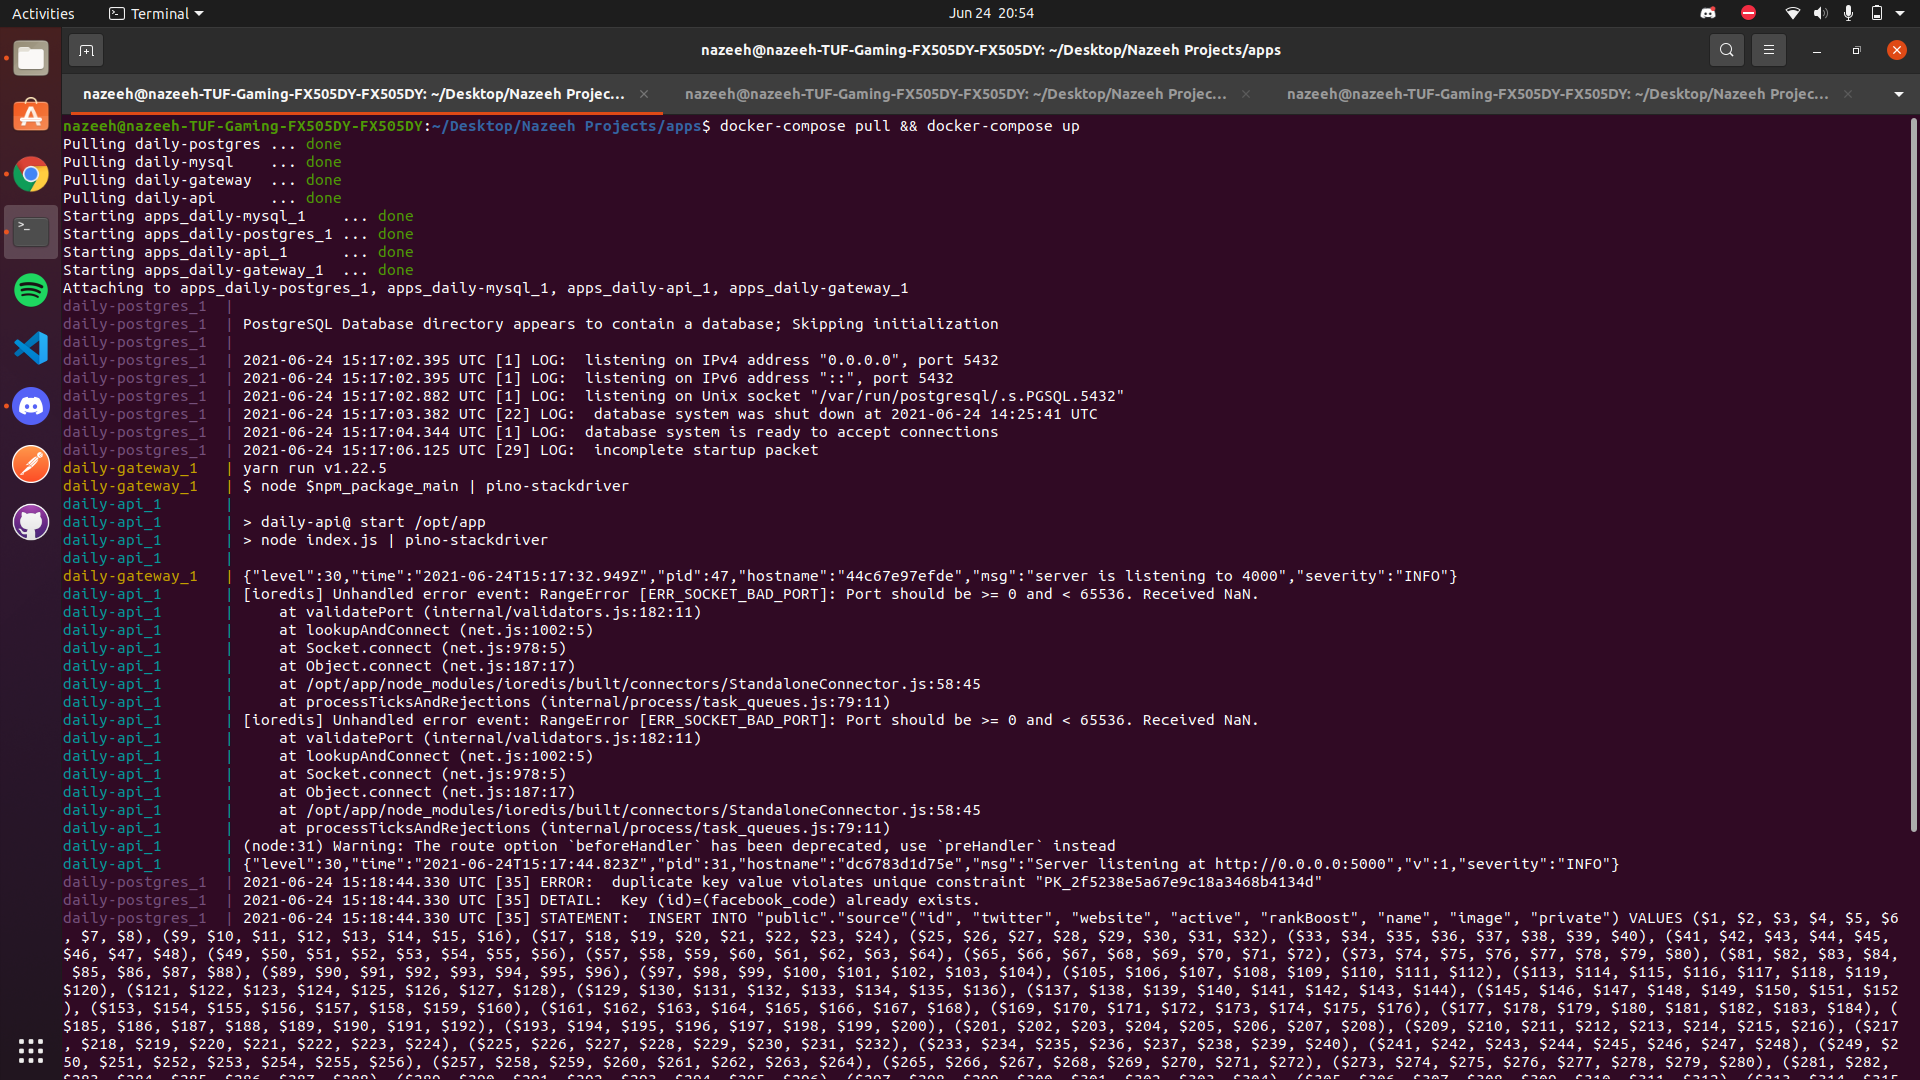Open Google Chrome from the dock

point(31,175)
